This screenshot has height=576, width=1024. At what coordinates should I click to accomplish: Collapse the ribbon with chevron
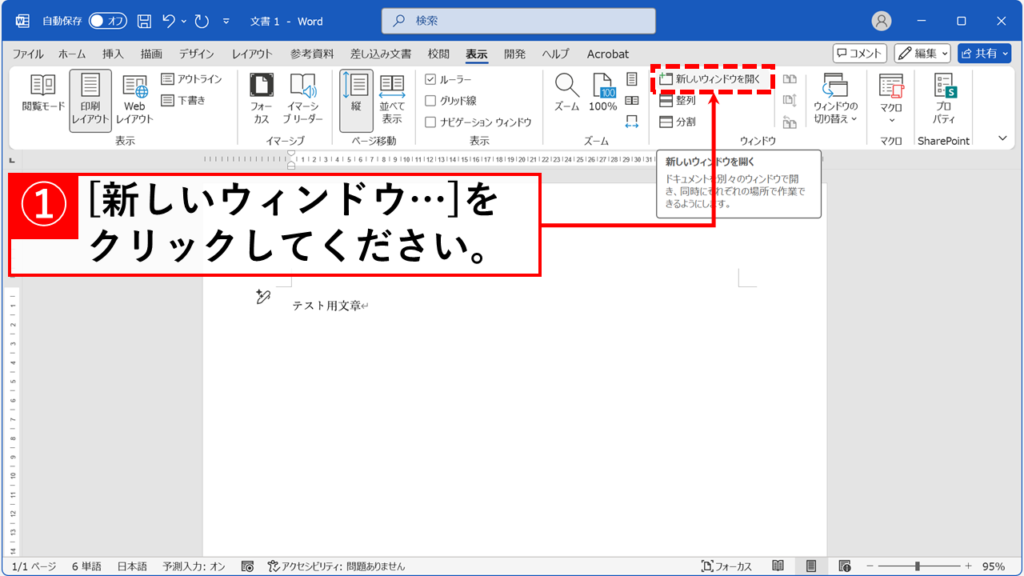click(1003, 138)
